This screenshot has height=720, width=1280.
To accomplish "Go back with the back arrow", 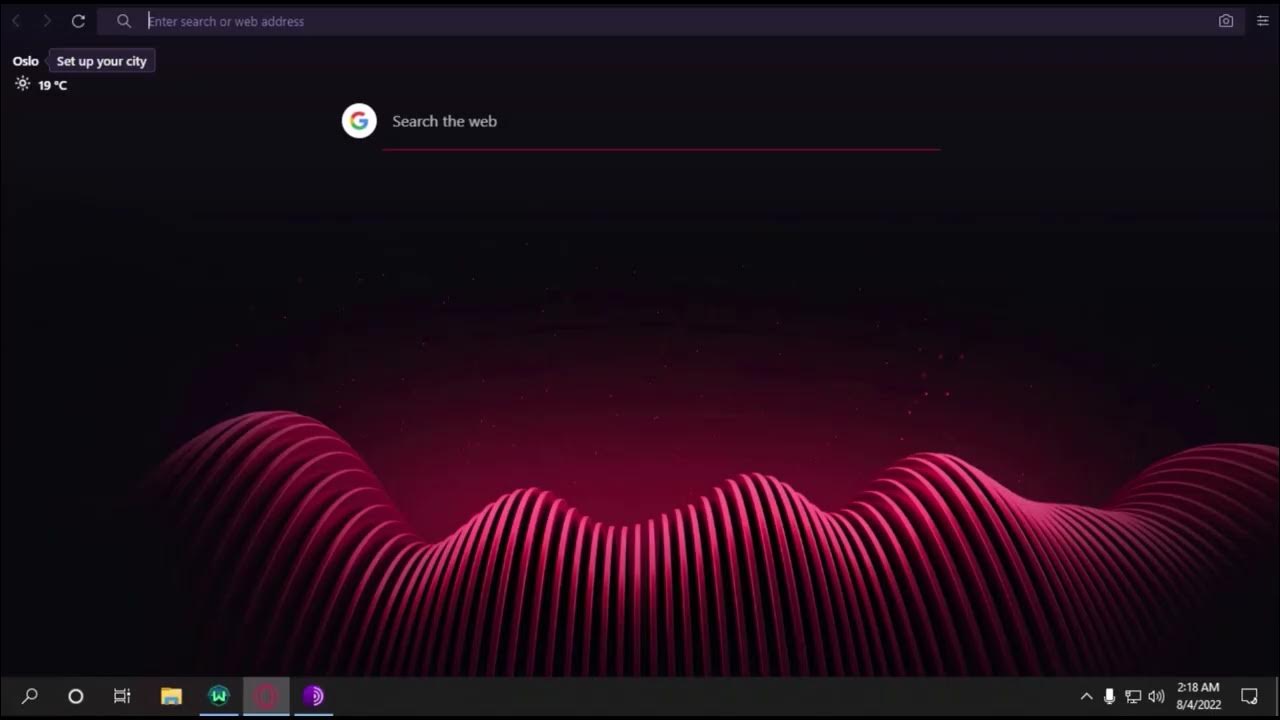I will tap(16, 21).
